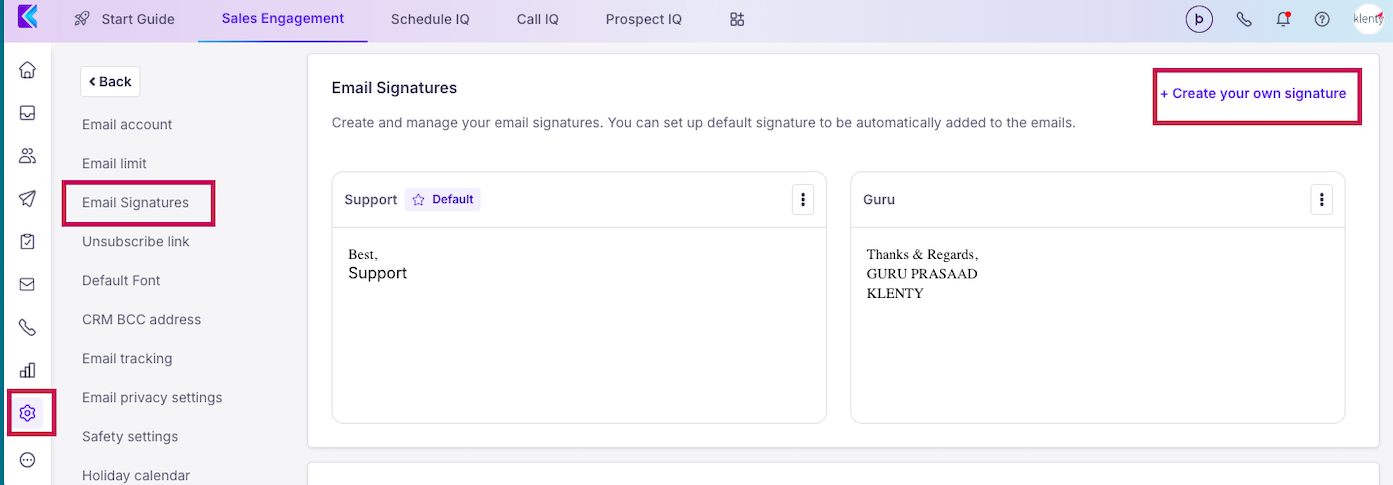Open the apps grid menu in the top bar
Screen dimensions: 1393x485
click(737, 19)
